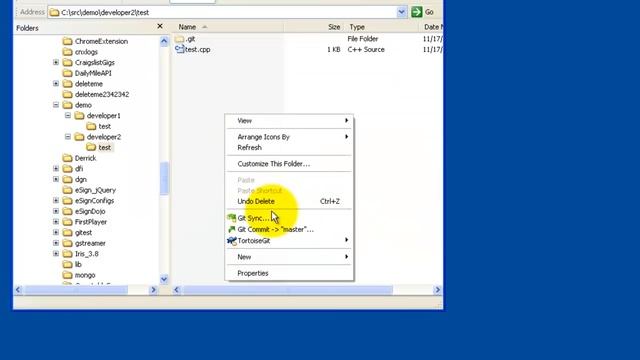This screenshot has height=360, width=640.
Task: Click the Git Commit arrow icon
Action: point(231,229)
